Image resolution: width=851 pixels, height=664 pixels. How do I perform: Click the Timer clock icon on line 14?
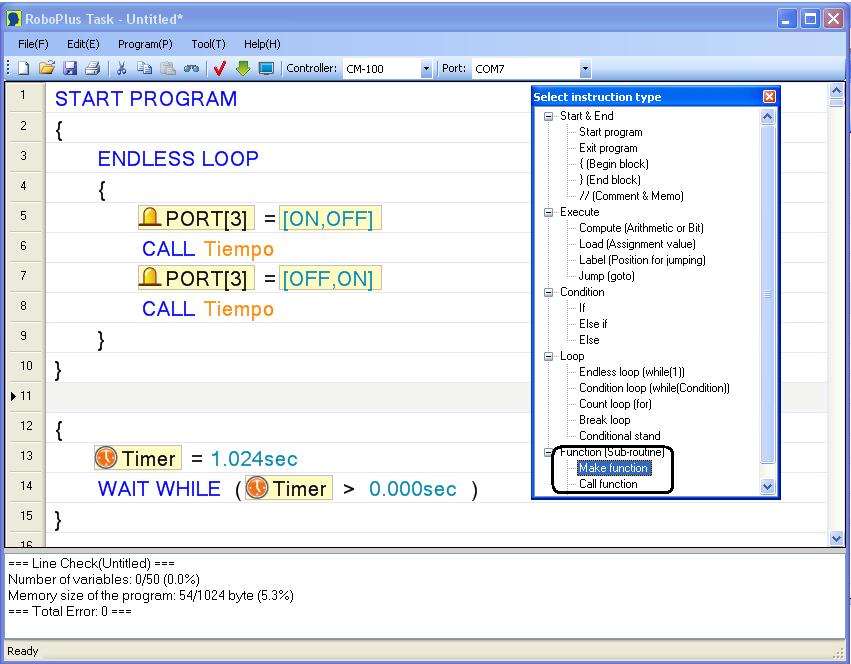(x=257, y=487)
